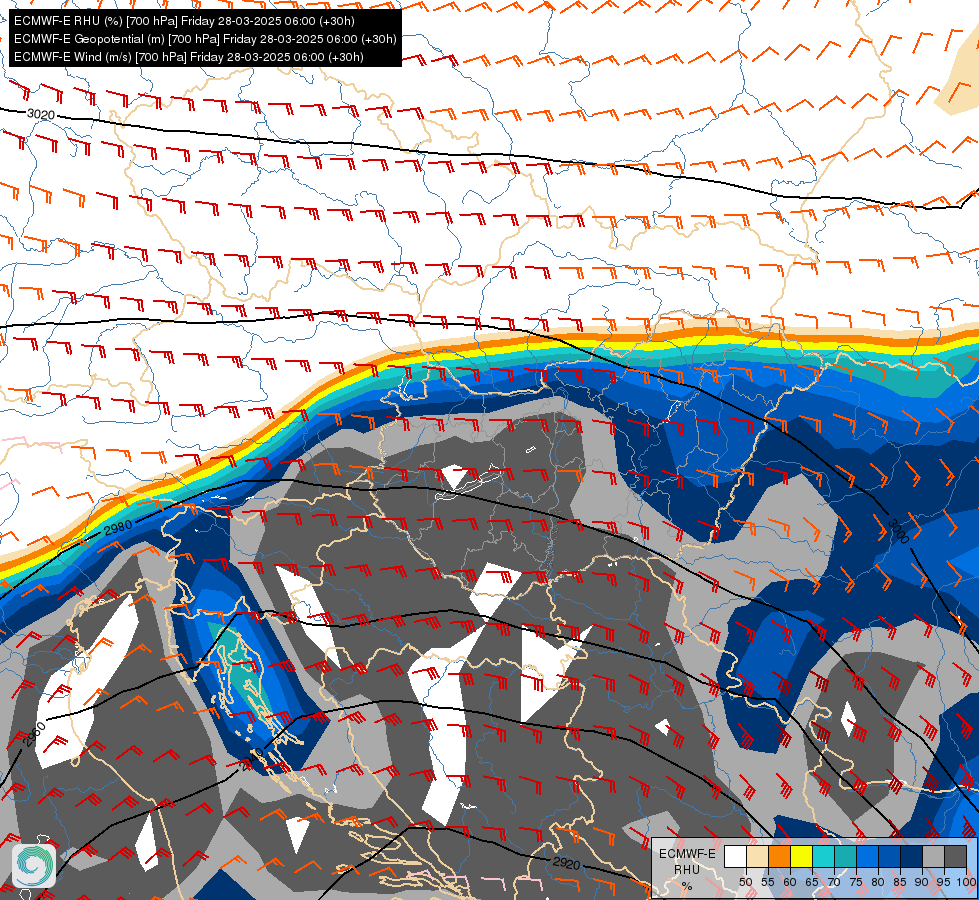This screenshot has height=900, width=979.
Task: Click the '50' tick label in the legend
Action: pos(746,882)
